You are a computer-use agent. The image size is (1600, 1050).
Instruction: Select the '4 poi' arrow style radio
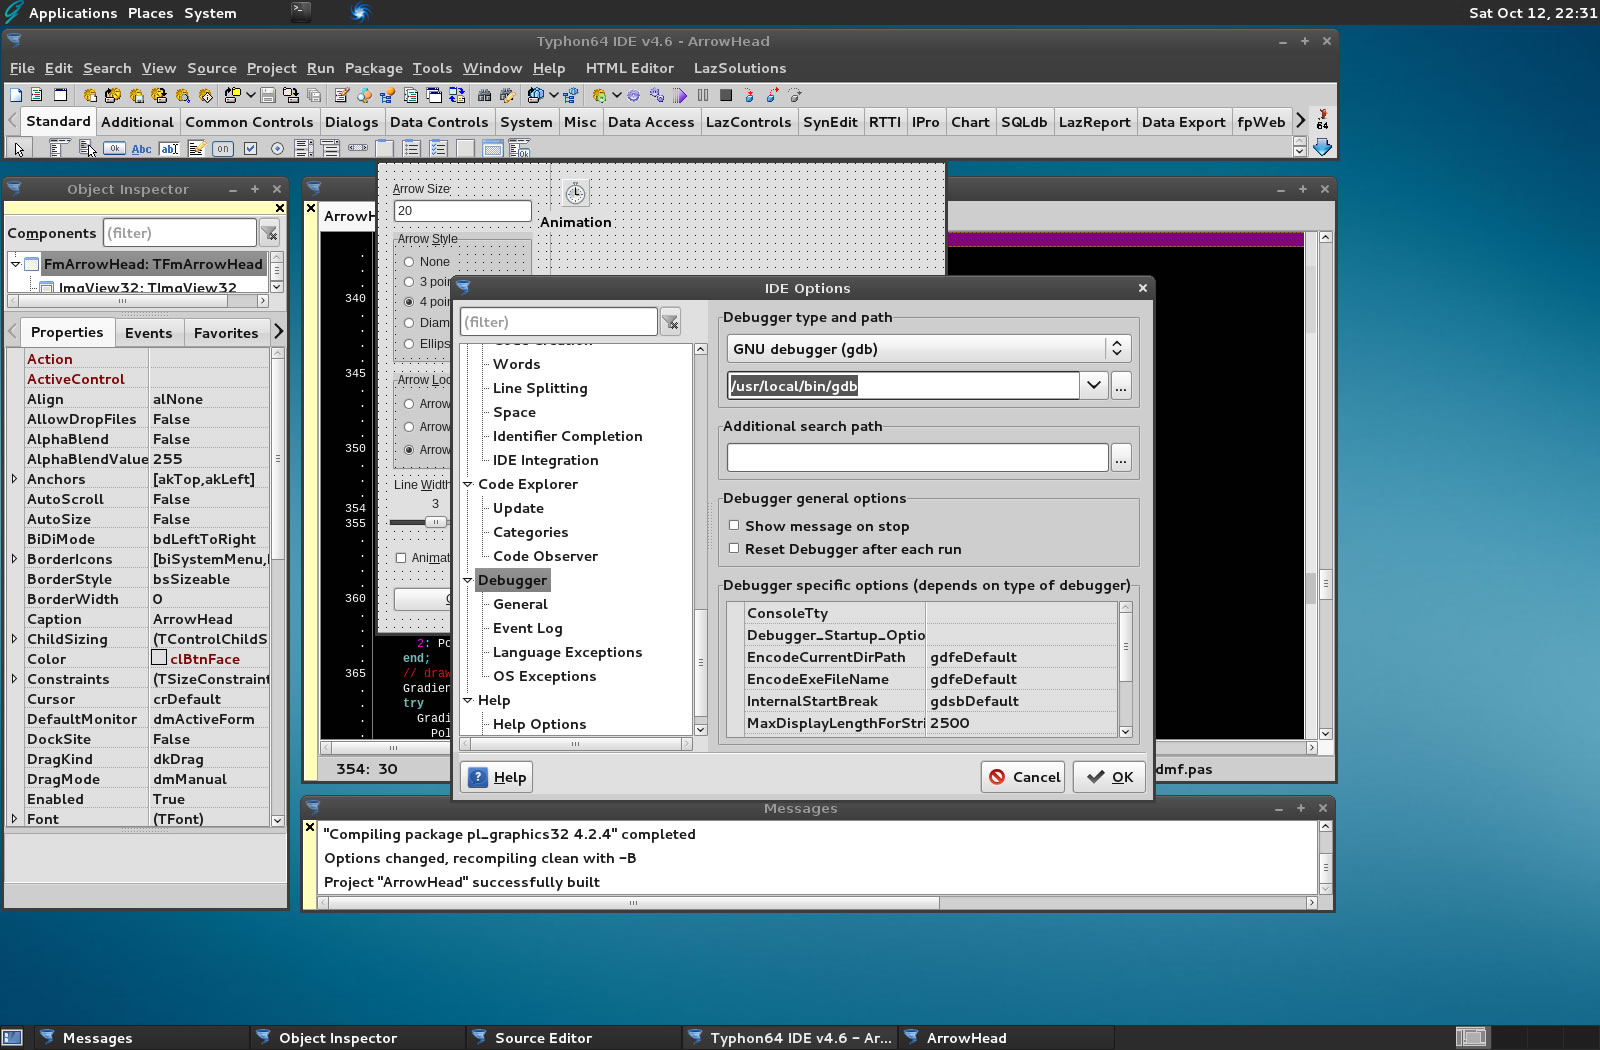click(x=409, y=302)
